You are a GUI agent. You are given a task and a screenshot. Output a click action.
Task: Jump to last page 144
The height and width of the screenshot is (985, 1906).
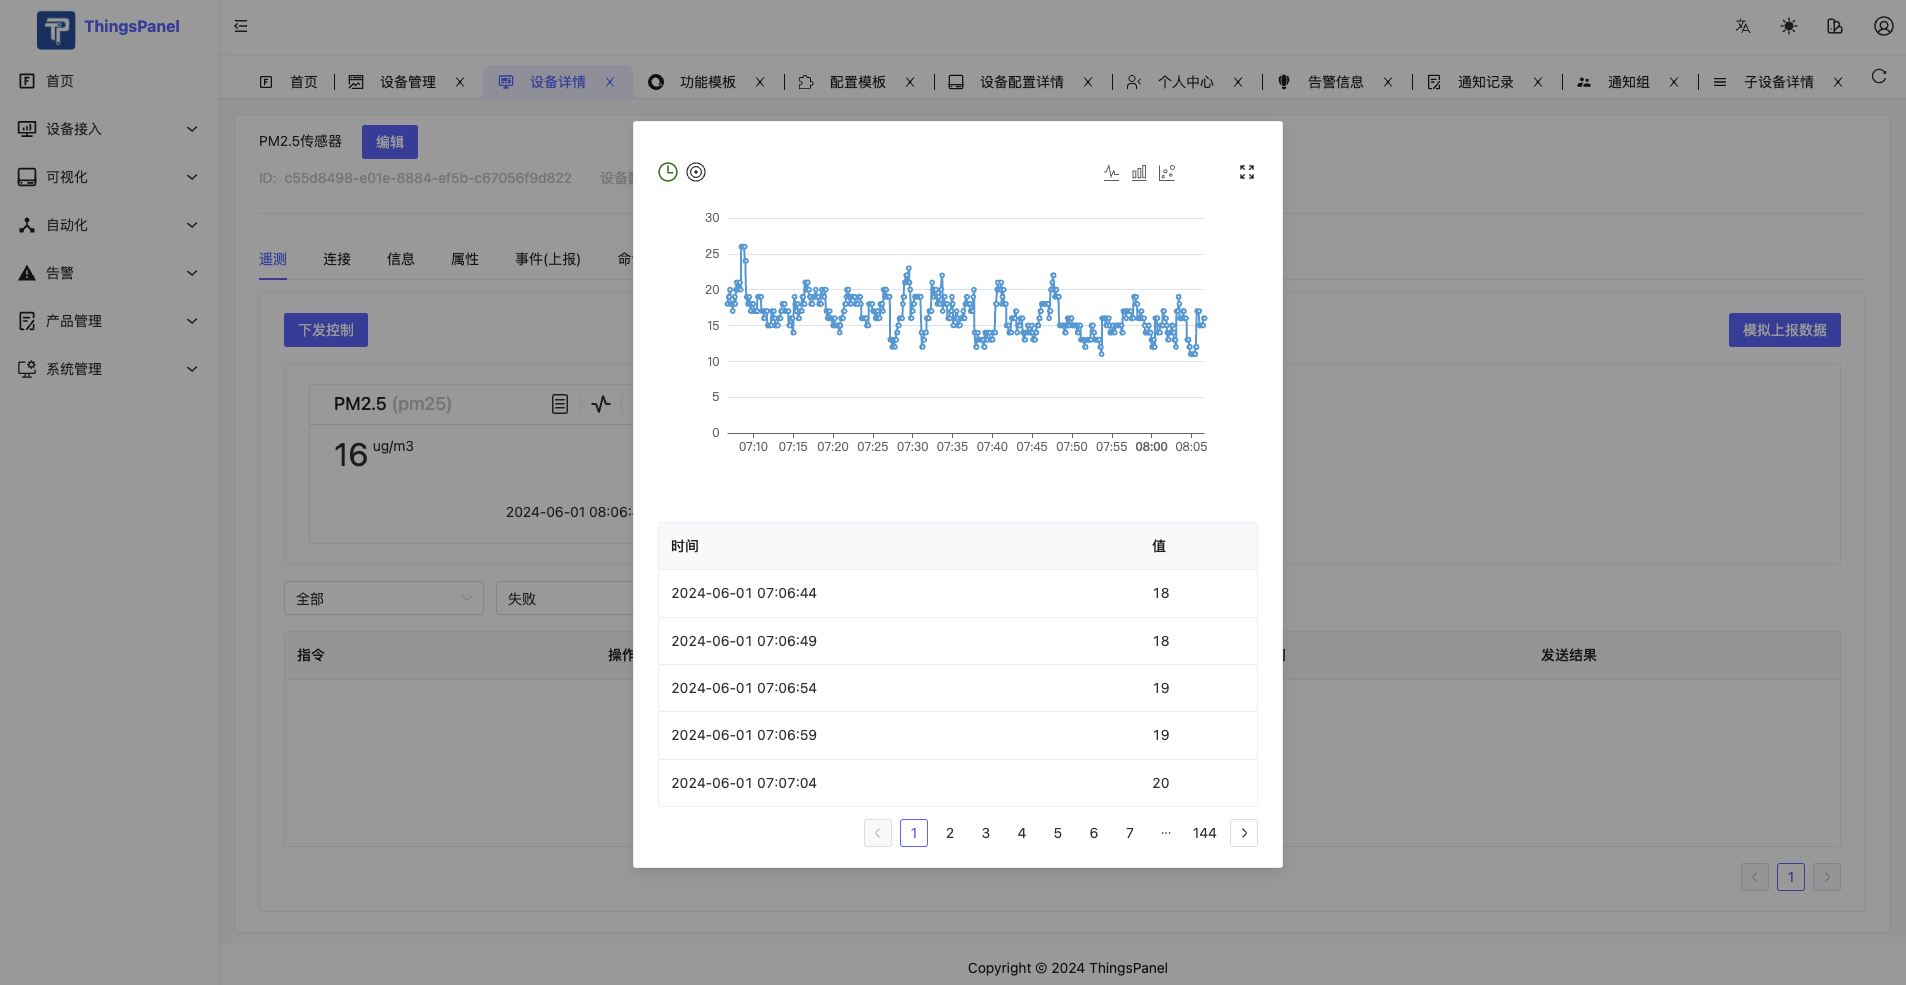(1205, 833)
